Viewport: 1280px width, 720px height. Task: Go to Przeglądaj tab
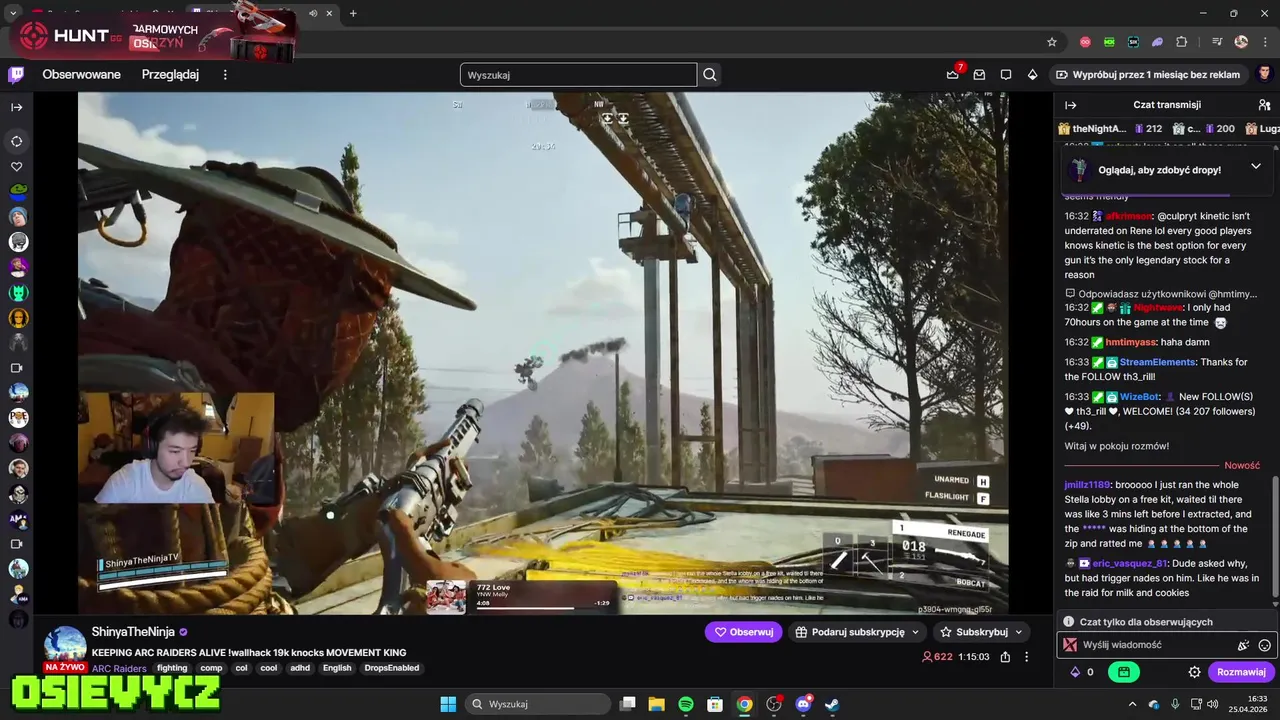click(170, 74)
